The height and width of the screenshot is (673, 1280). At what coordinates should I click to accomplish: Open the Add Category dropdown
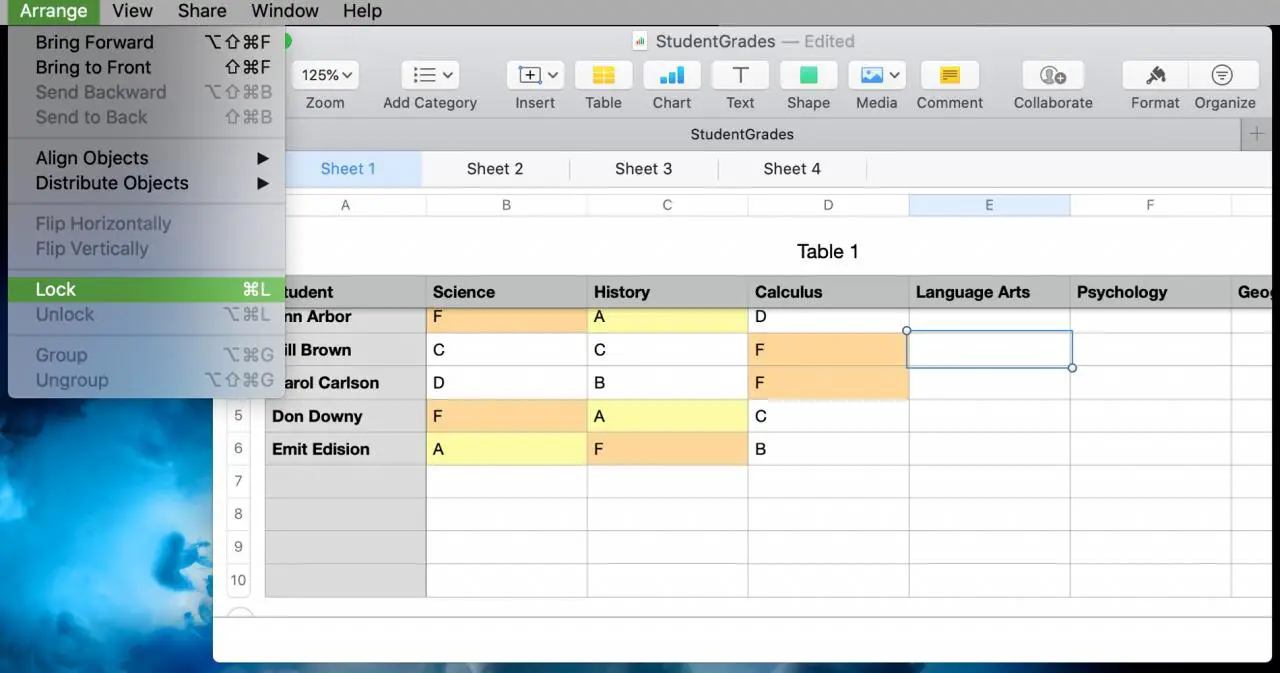click(430, 76)
